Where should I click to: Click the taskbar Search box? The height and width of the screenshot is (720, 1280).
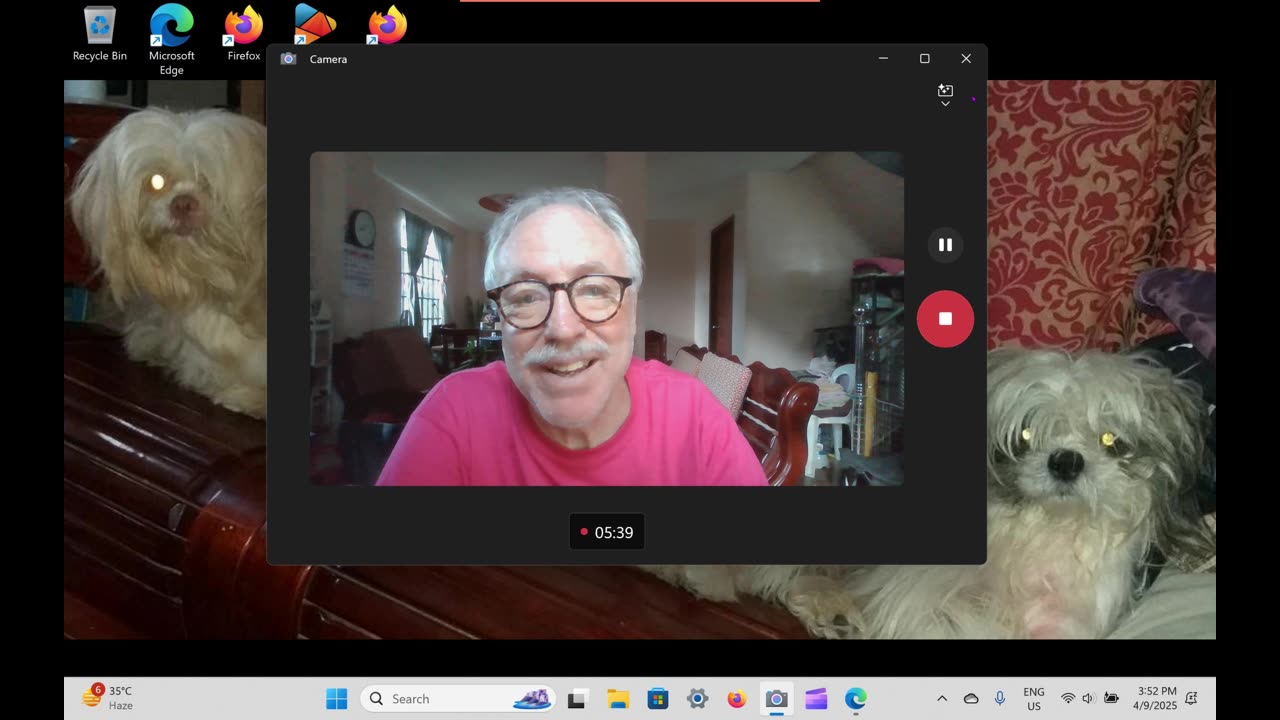[459, 699]
